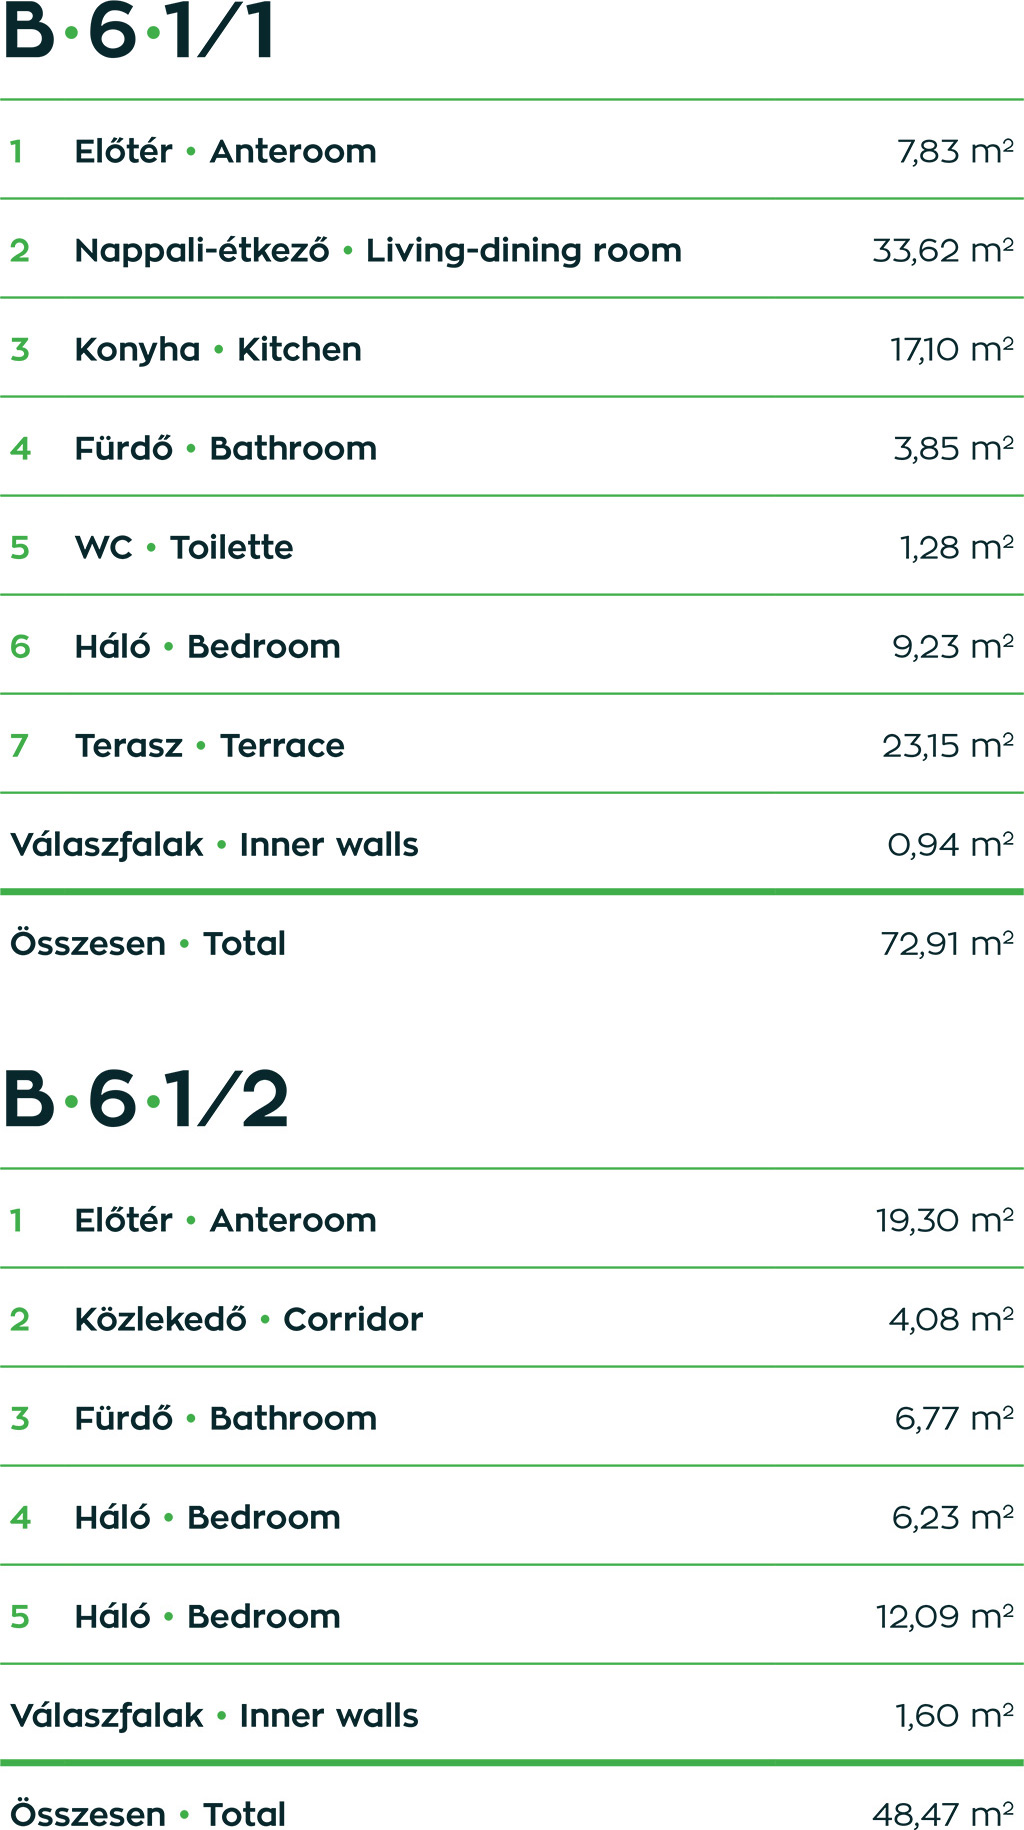Select the Nappali-étkező Living-dining room label

pos(378,250)
